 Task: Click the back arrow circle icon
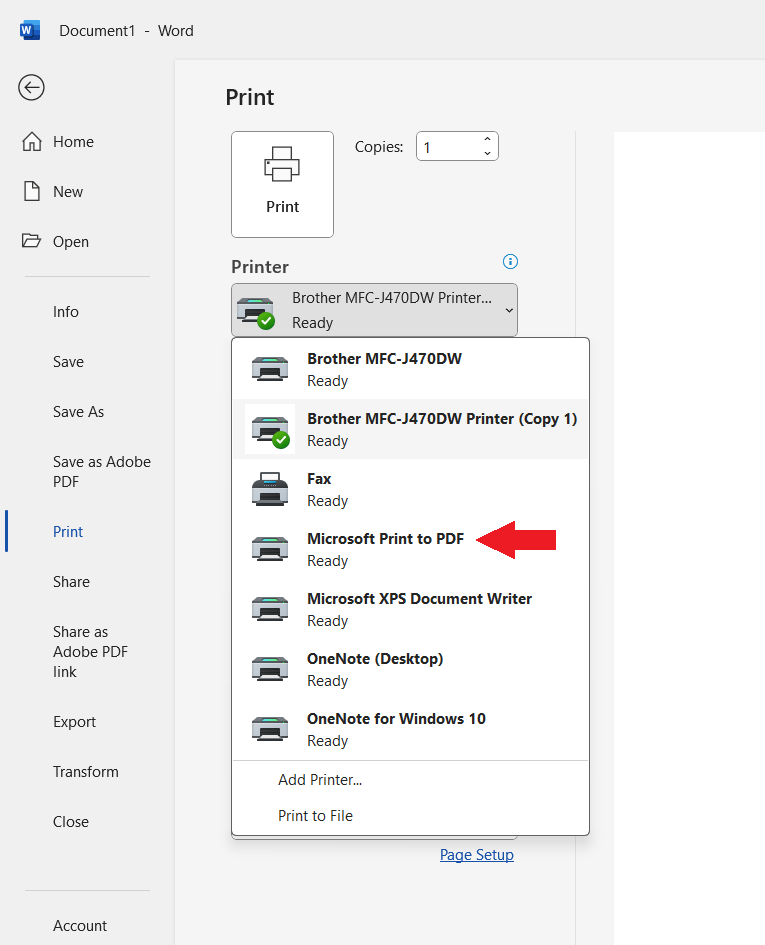tap(31, 87)
